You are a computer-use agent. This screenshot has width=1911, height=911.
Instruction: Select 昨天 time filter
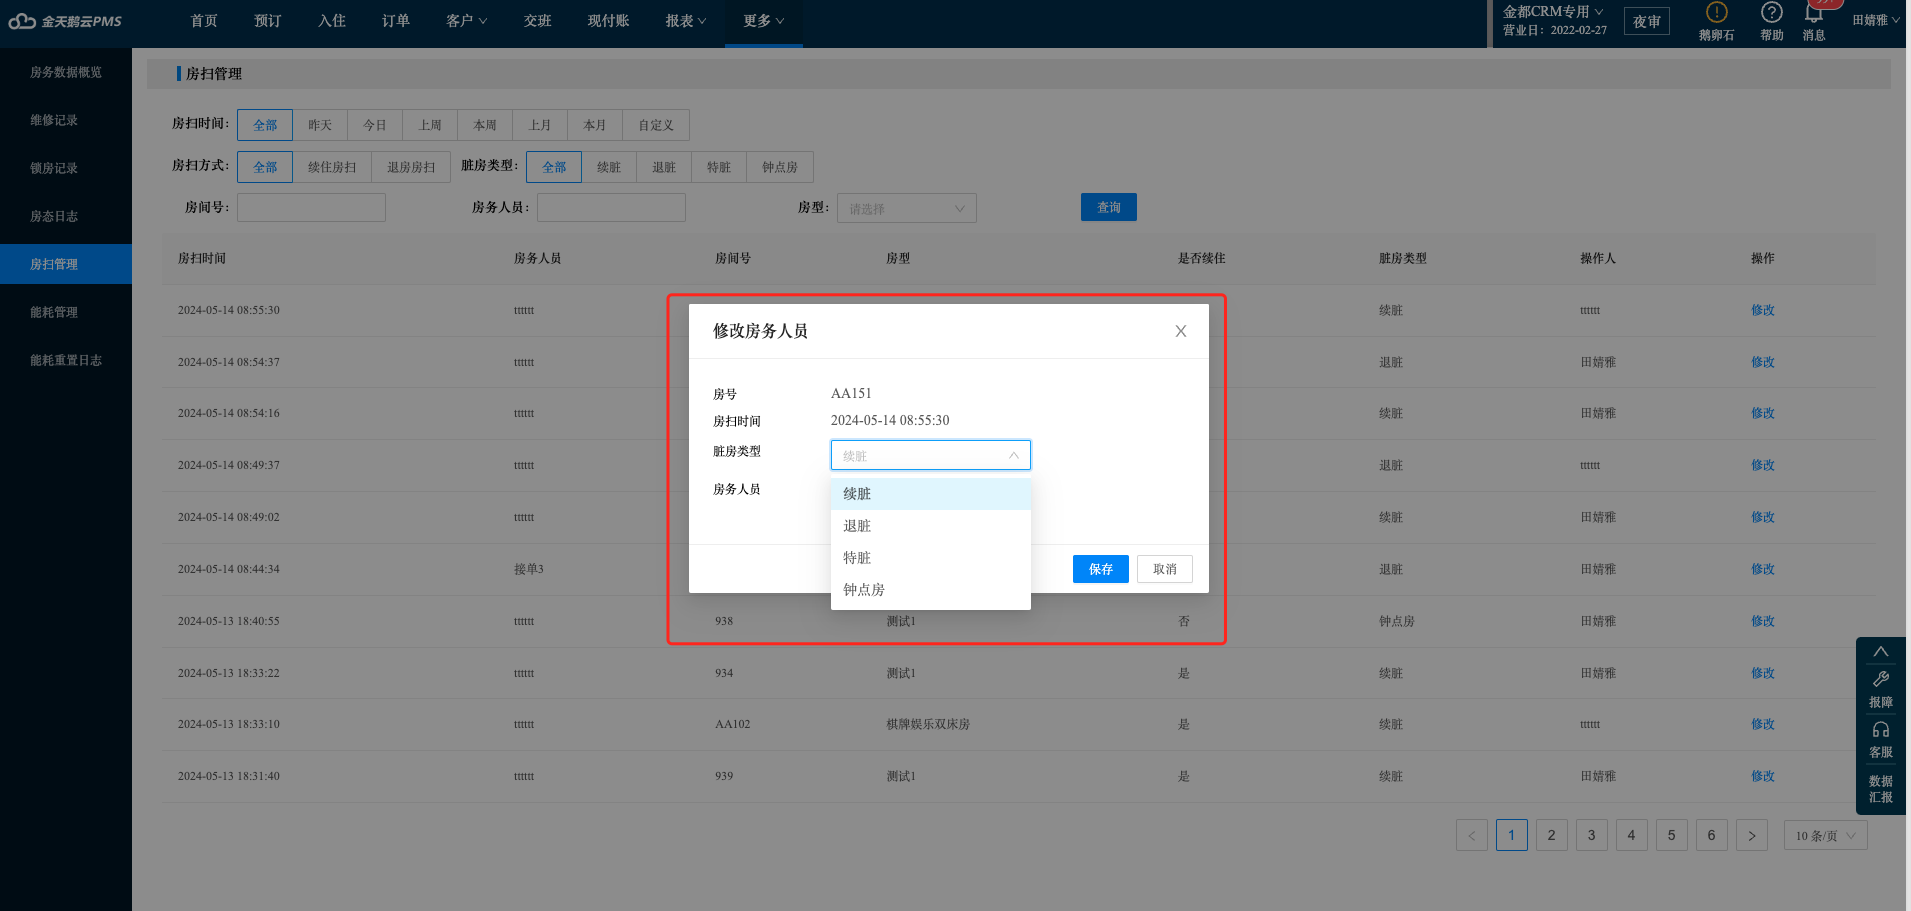click(x=320, y=125)
